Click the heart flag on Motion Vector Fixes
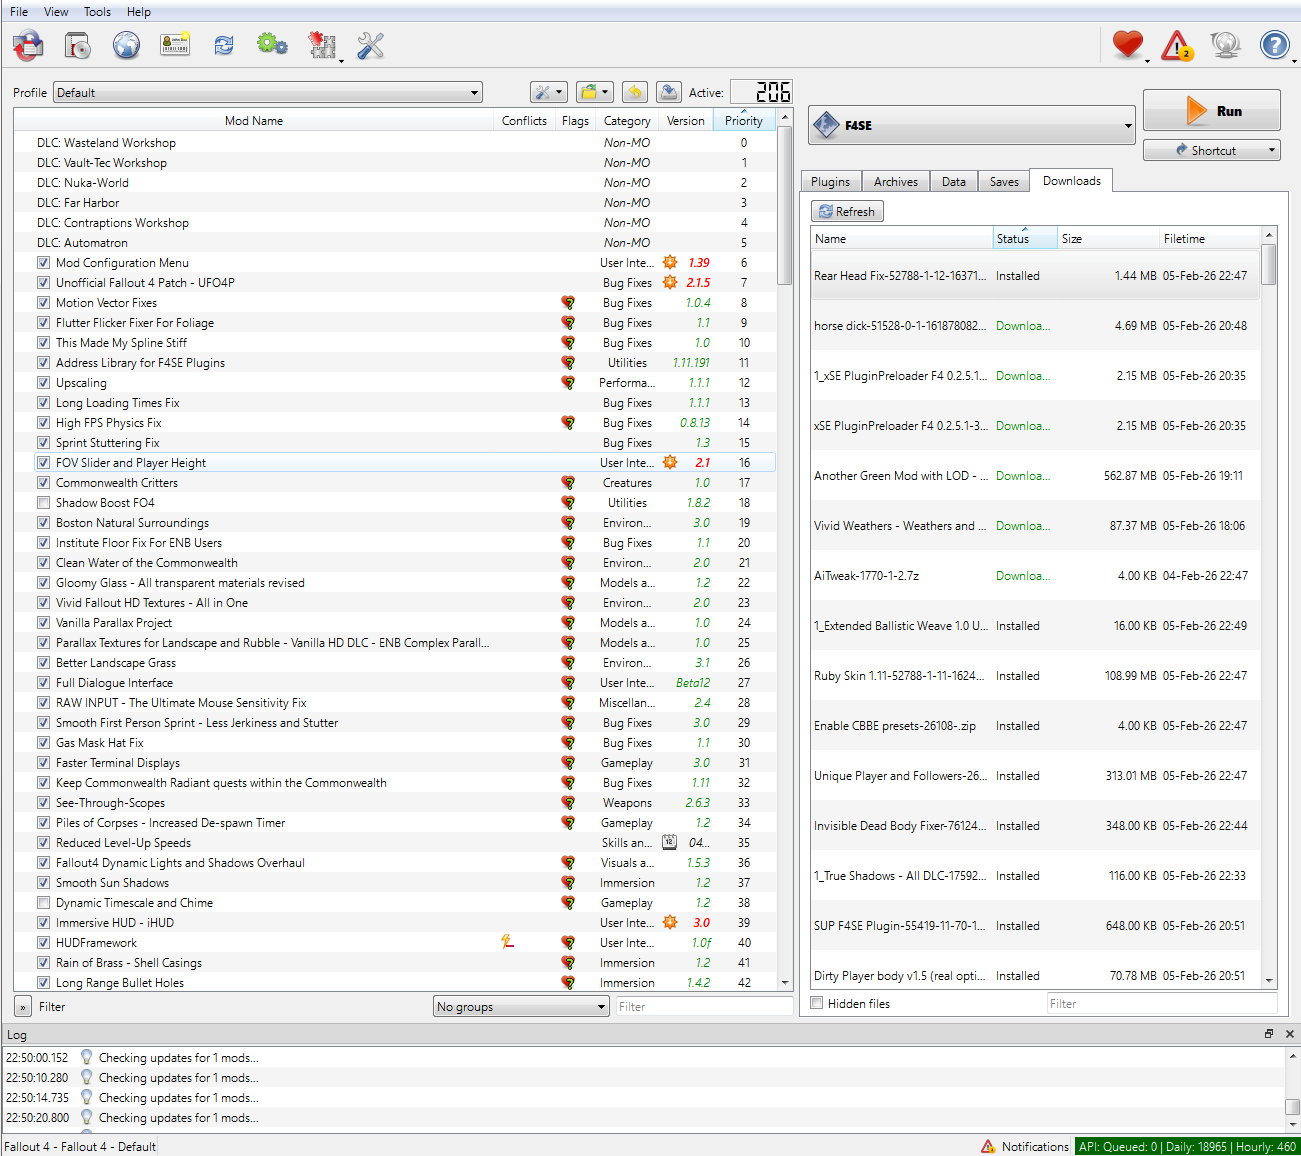This screenshot has width=1301, height=1156. click(x=568, y=302)
